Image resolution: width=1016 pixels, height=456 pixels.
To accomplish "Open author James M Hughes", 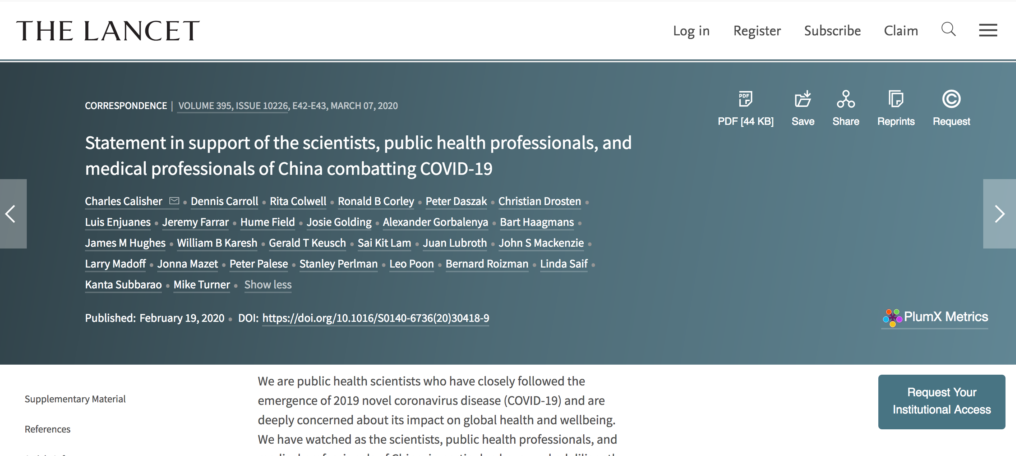I will (x=125, y=243).
